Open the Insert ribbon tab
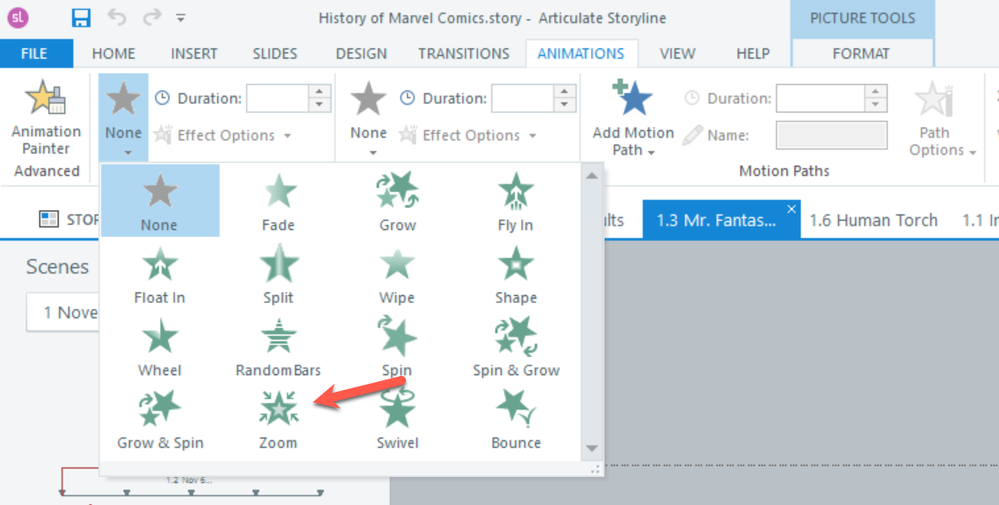 (x=194, y=54)
